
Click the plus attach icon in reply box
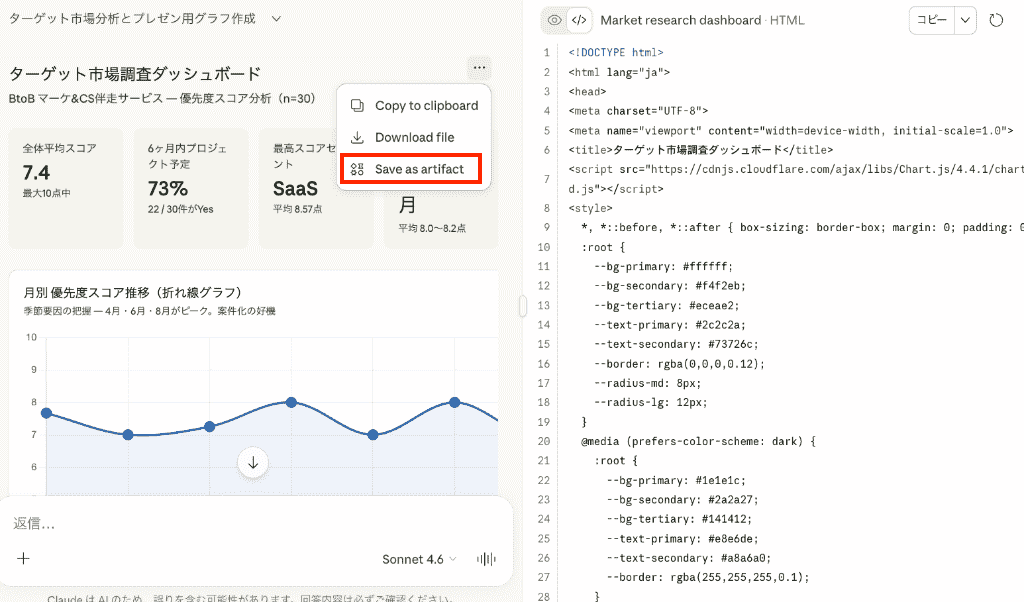coord(24,558)
